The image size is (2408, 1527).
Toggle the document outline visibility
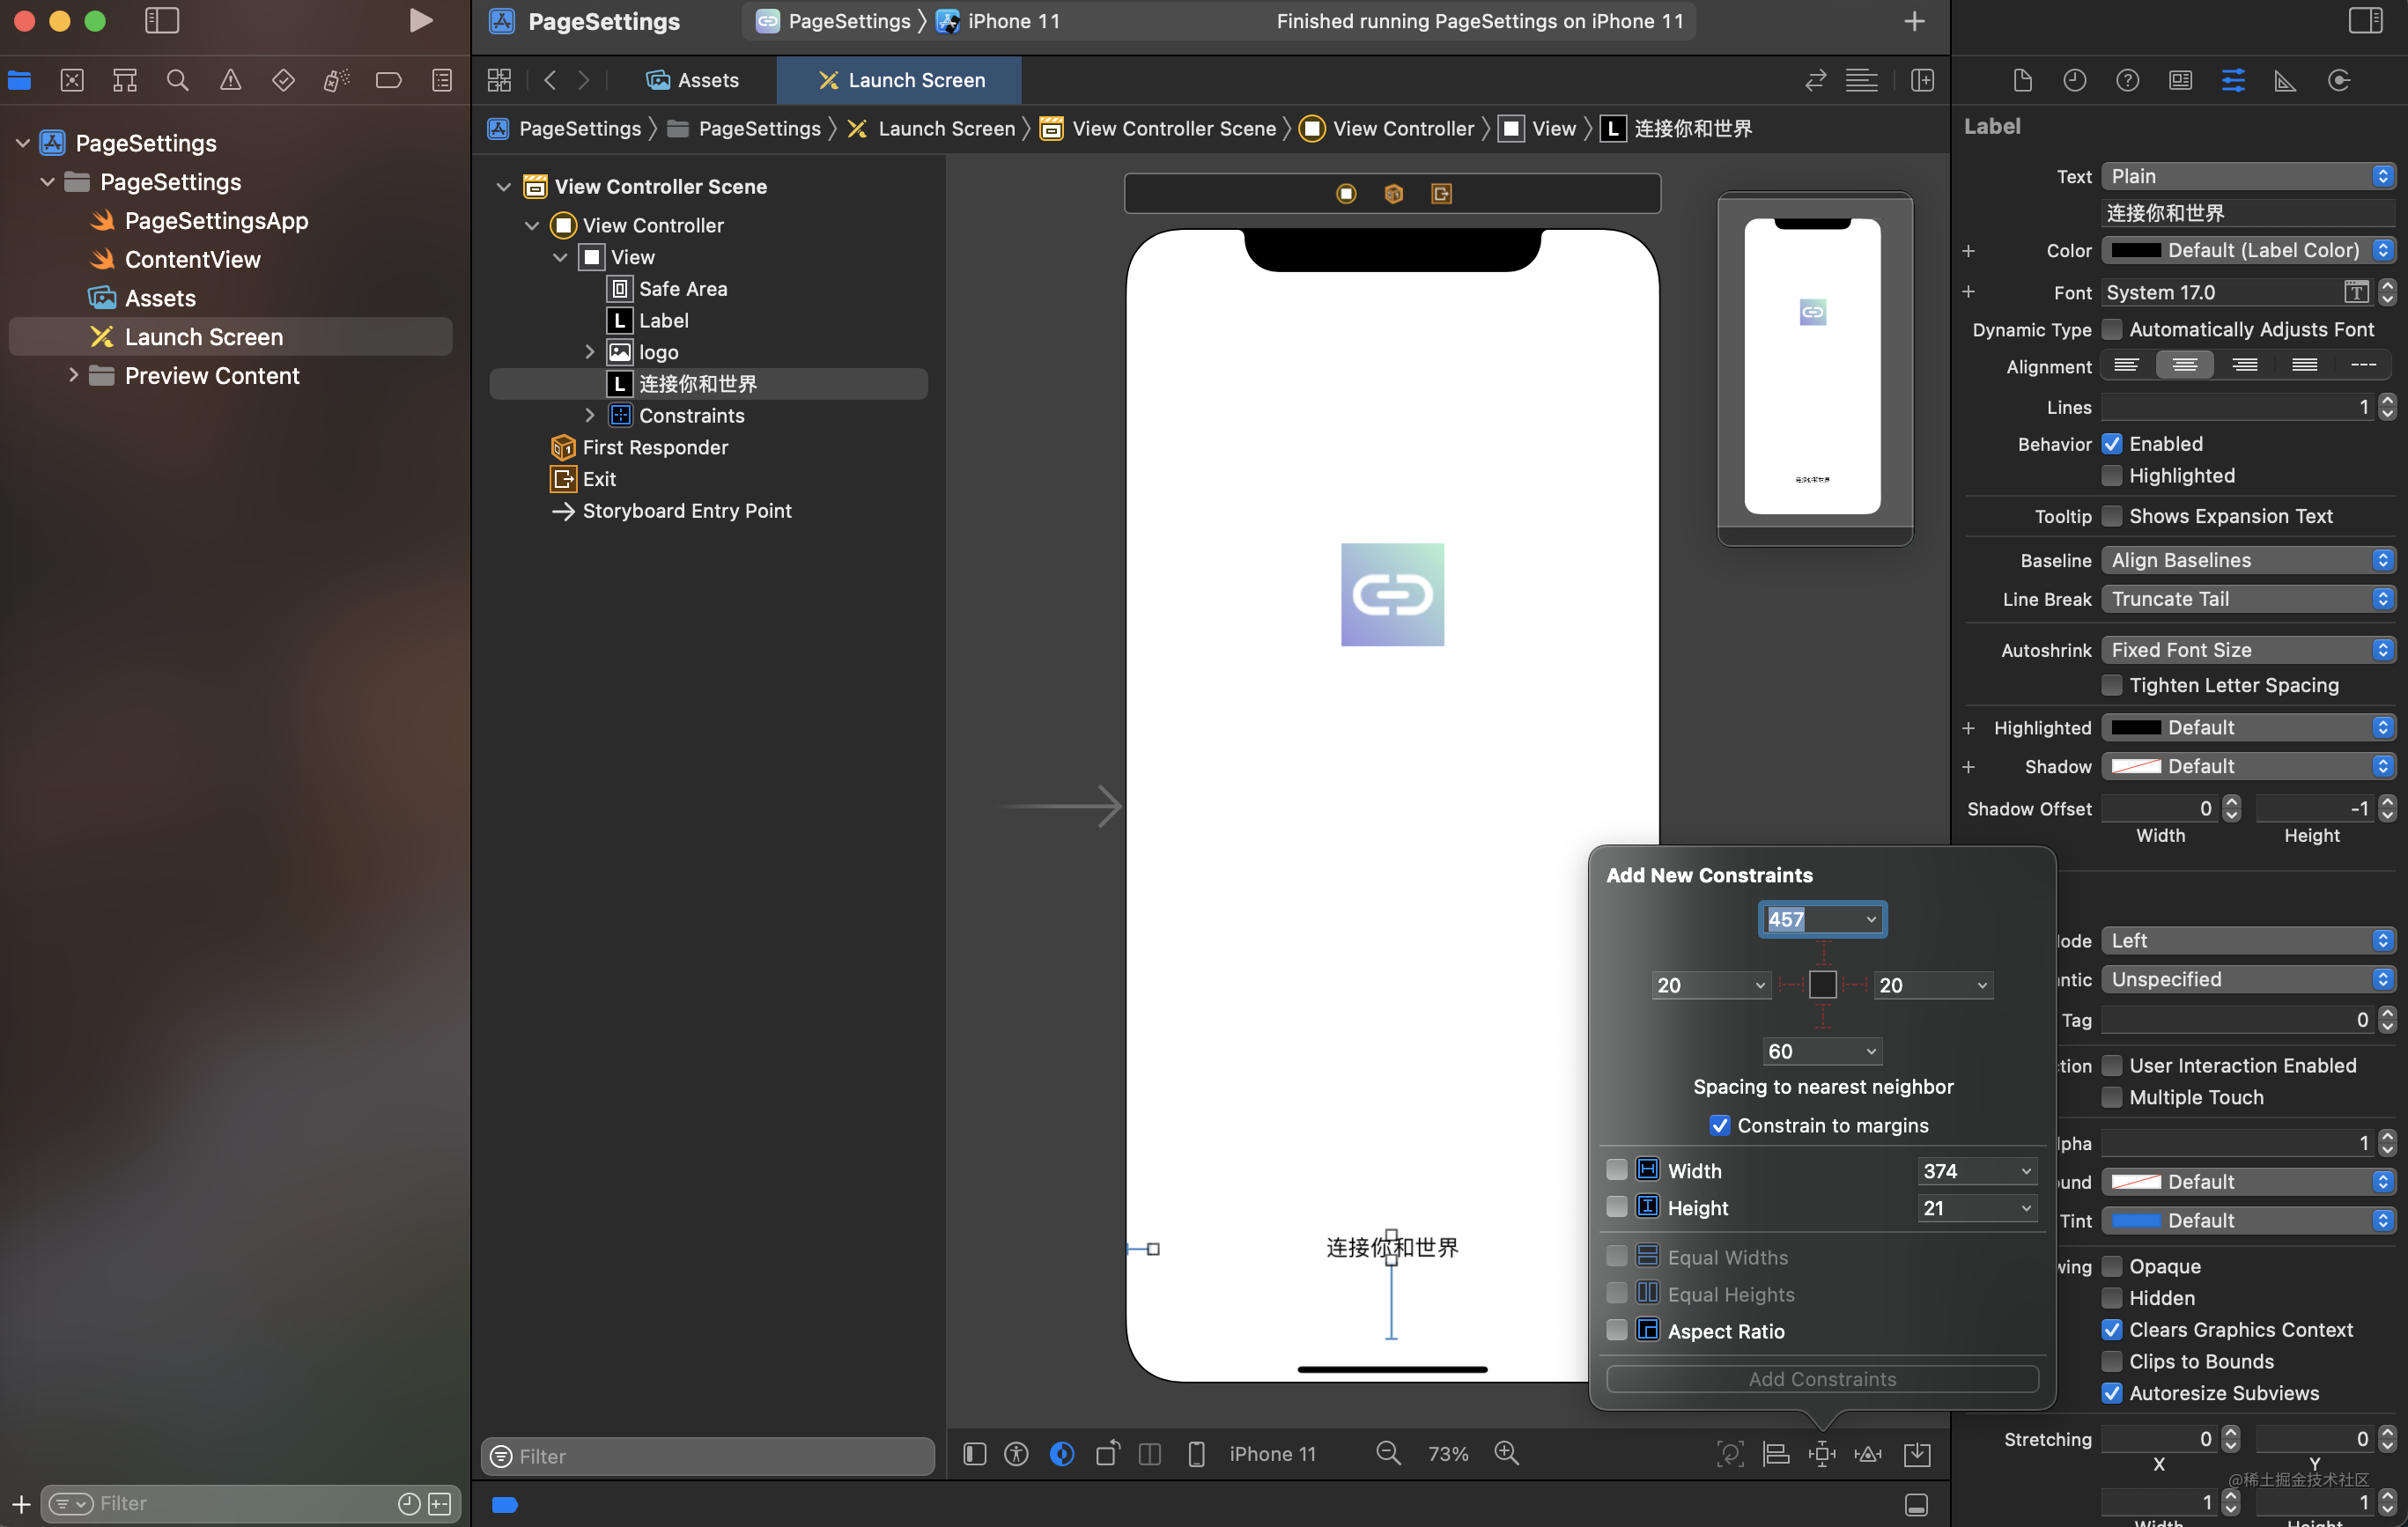(974, 1453)
